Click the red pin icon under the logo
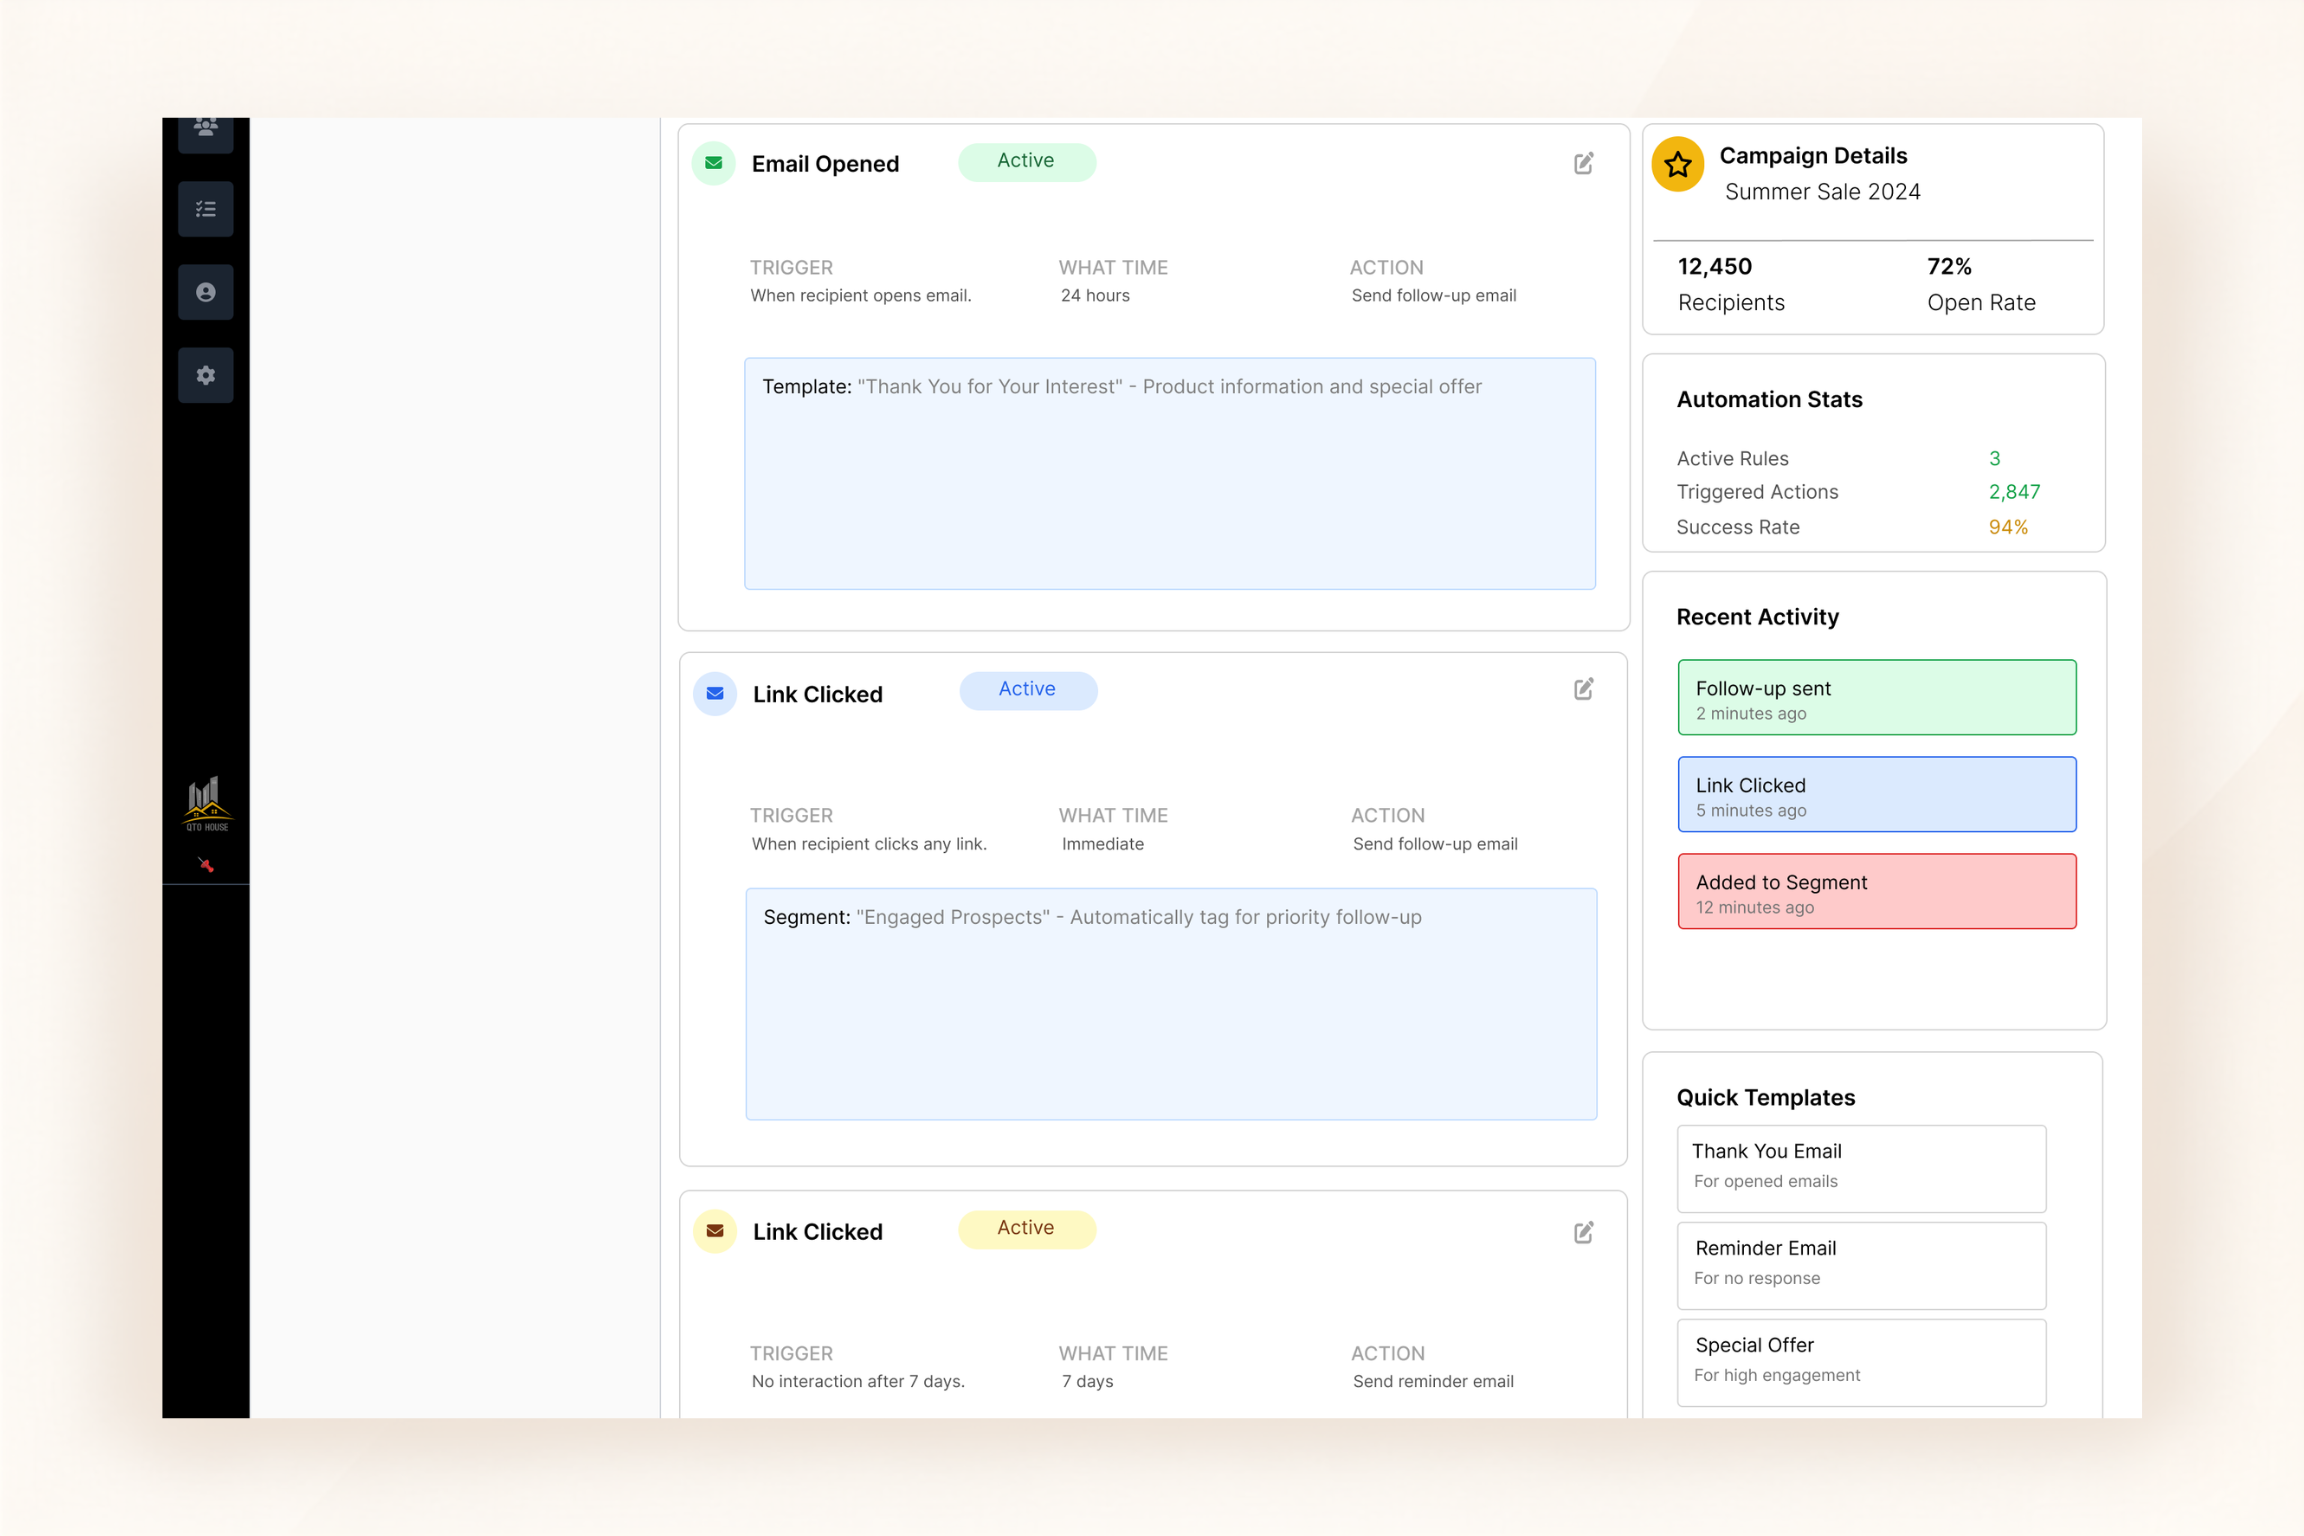2304x1536 pixels. [x=206, y=865]
